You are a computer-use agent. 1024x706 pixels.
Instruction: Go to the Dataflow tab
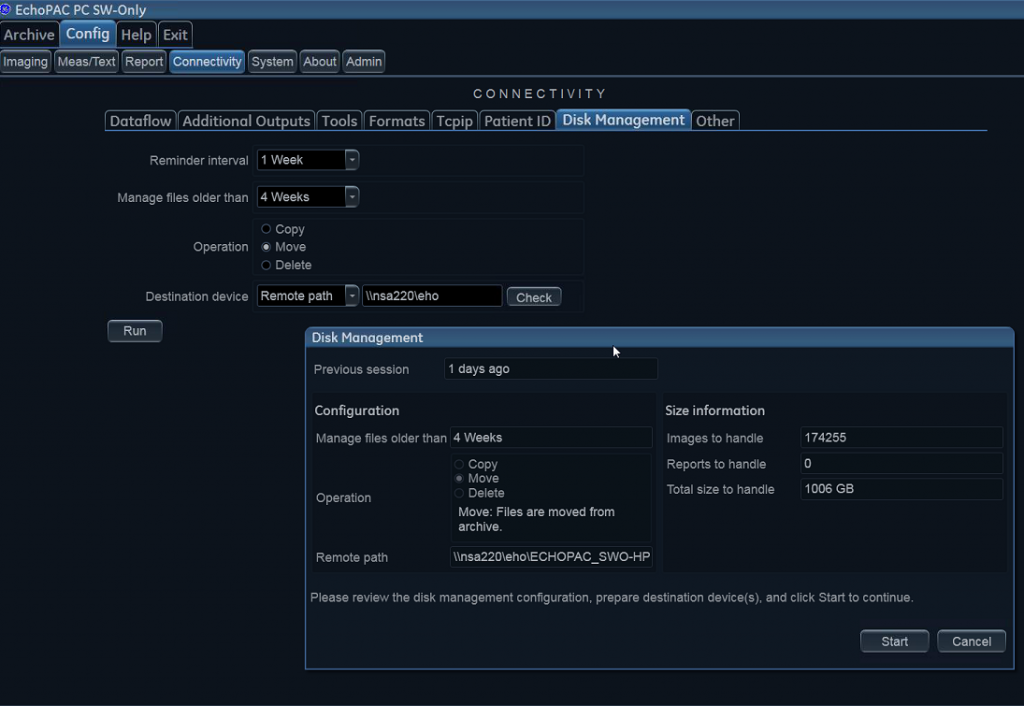point(140,121)
